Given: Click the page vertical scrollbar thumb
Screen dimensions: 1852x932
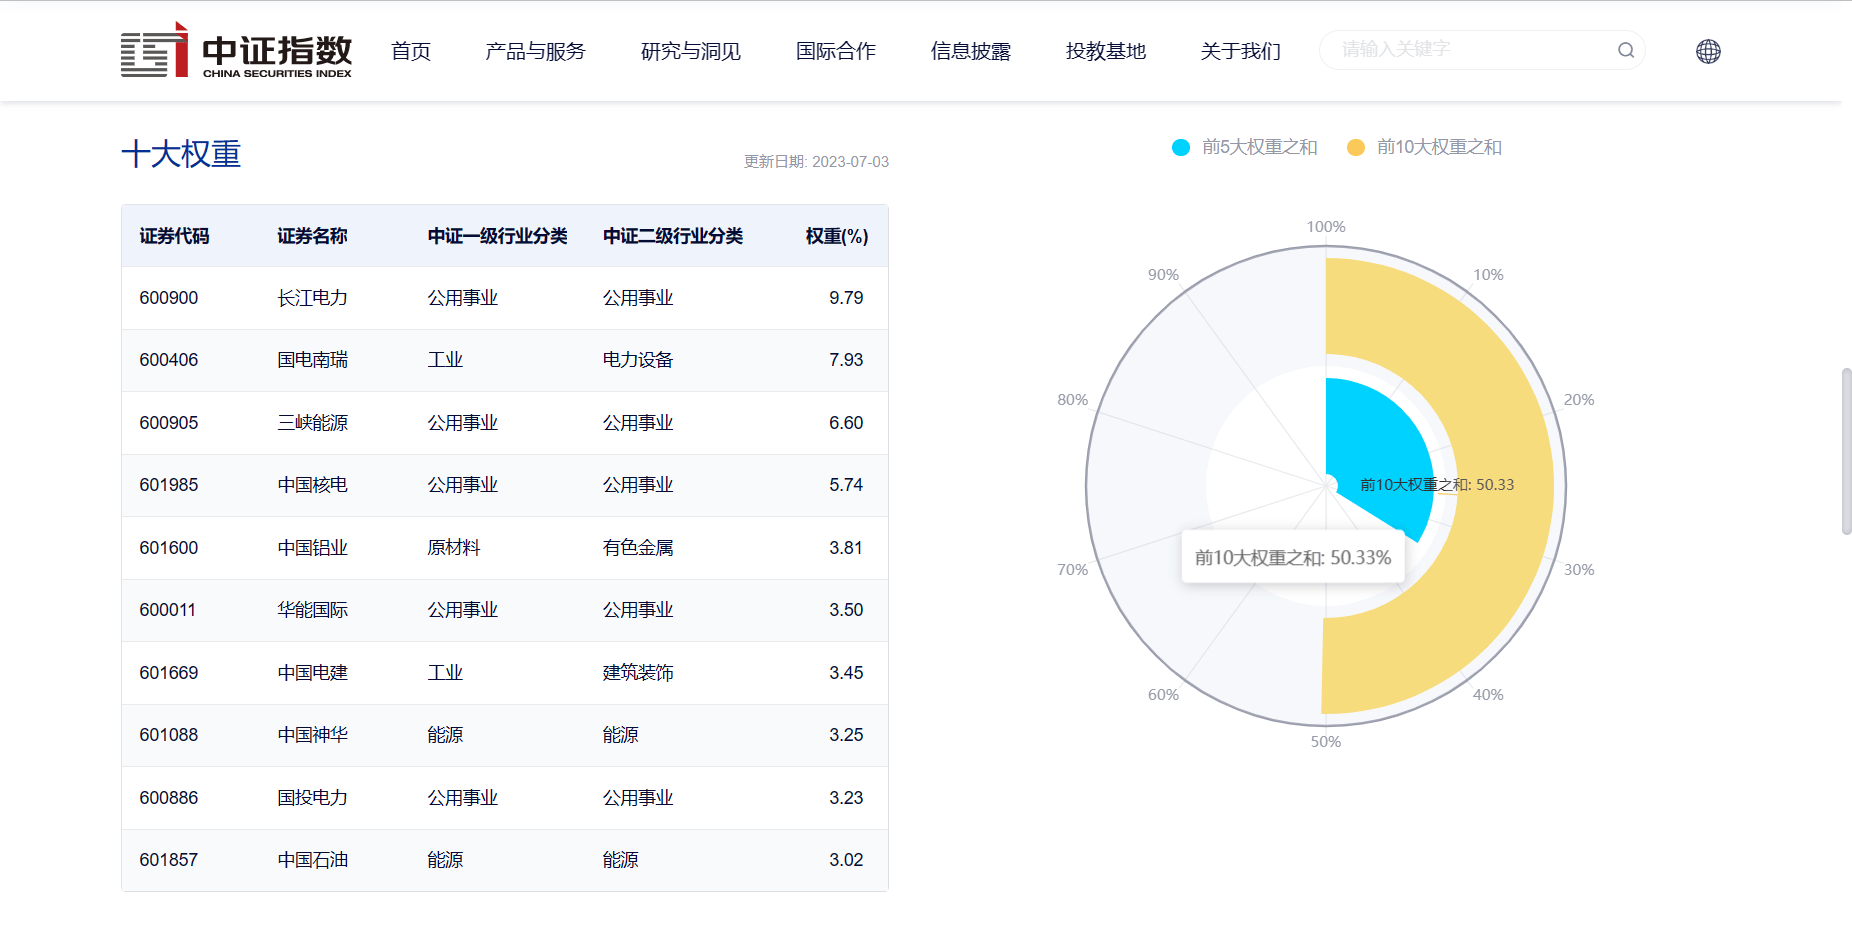Looking at the screenshot, I should click(1846, 450).
